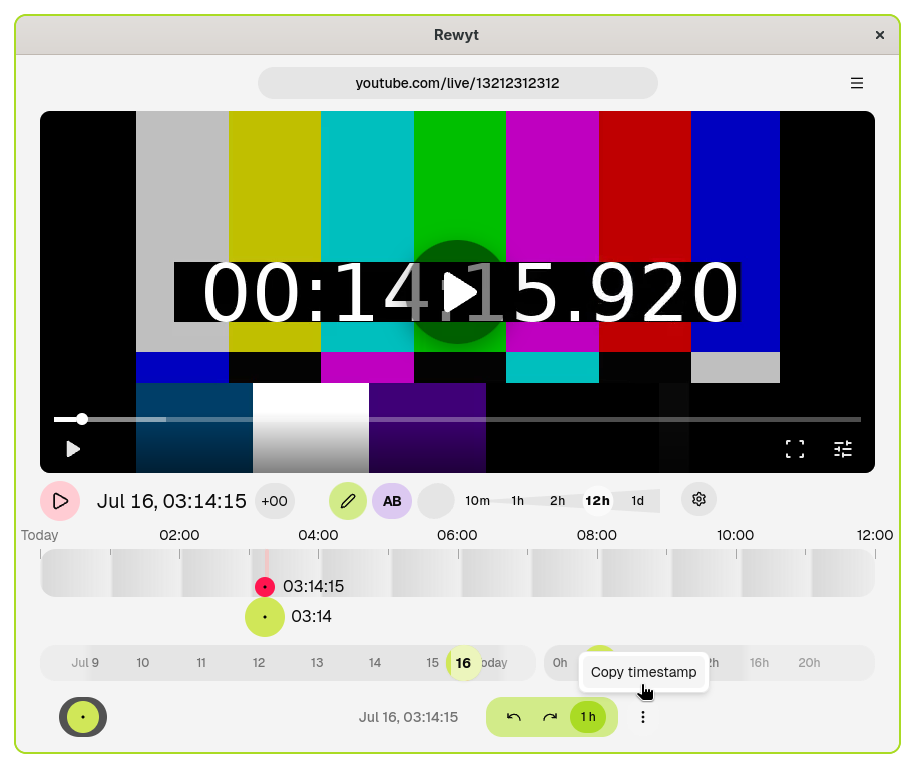The height and width of the screenshot is (768, 913).
Task: Open video tuning sliders icon
Action: tap(843, 449)
